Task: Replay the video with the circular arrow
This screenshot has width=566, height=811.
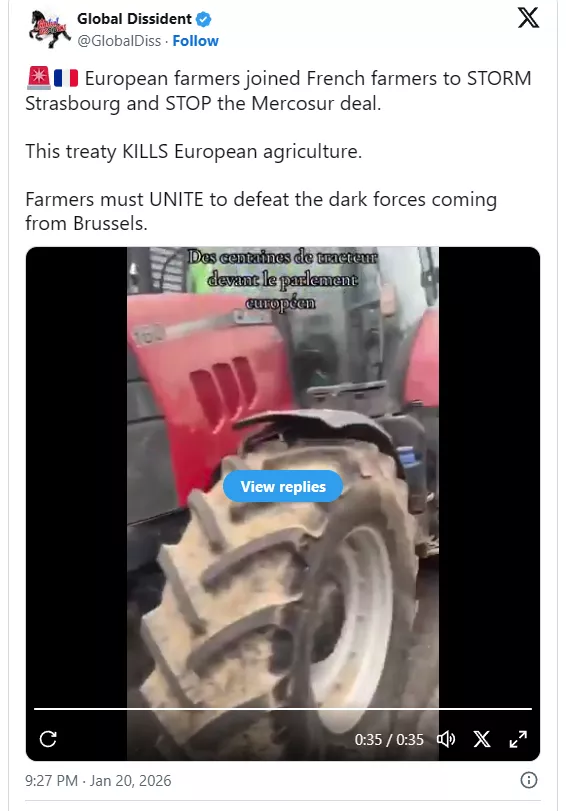Action: [x=48, y=739]
